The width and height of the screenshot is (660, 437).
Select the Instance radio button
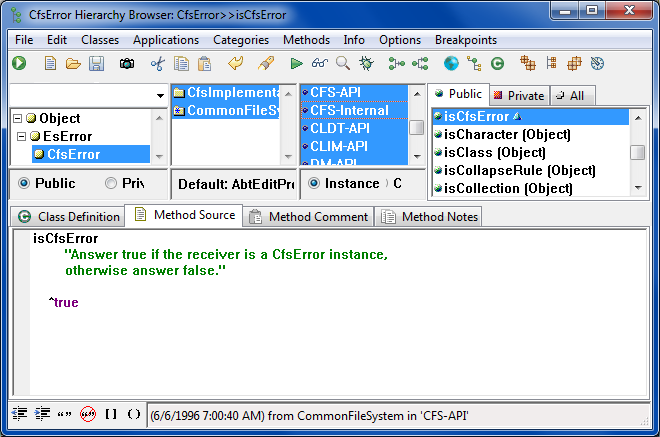click(314, 184)
